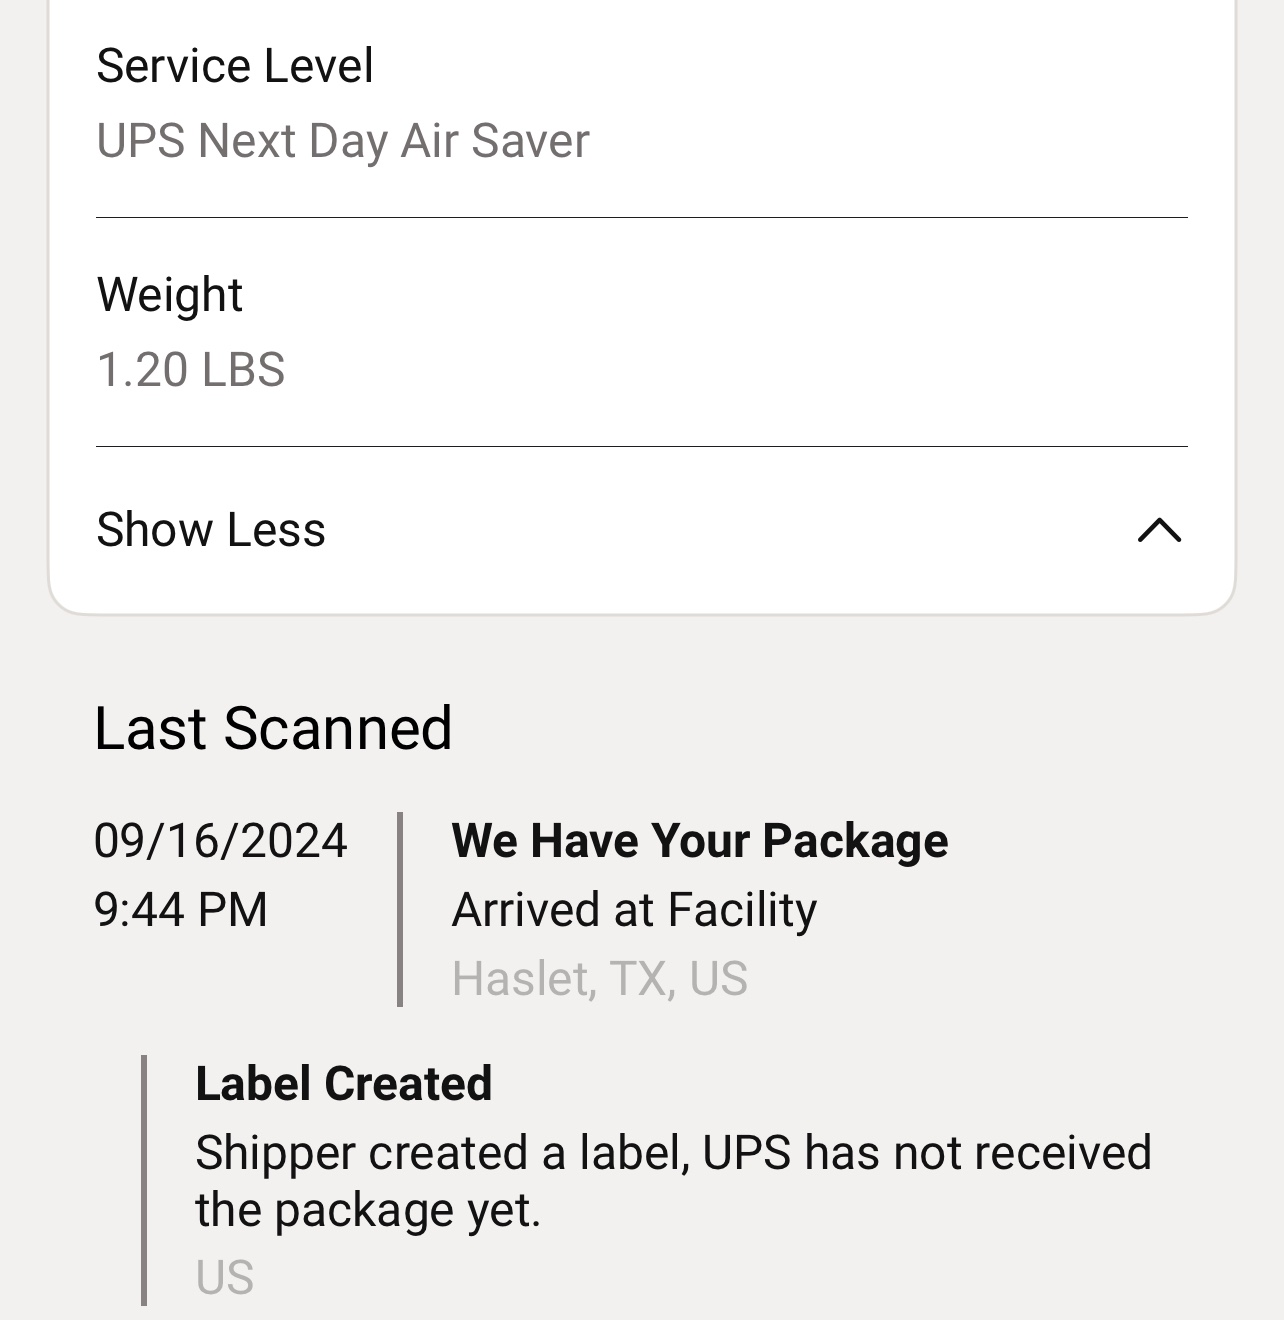Select the 09/16/2024 scan date
Screen dimensions: 1284x1320
221,840
